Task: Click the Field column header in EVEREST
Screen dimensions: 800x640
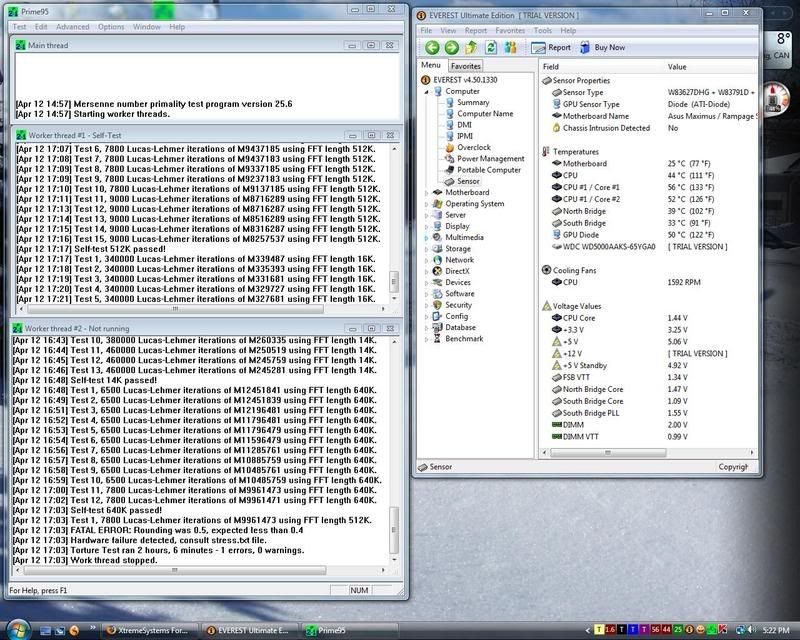Action: tap(602, 66)
